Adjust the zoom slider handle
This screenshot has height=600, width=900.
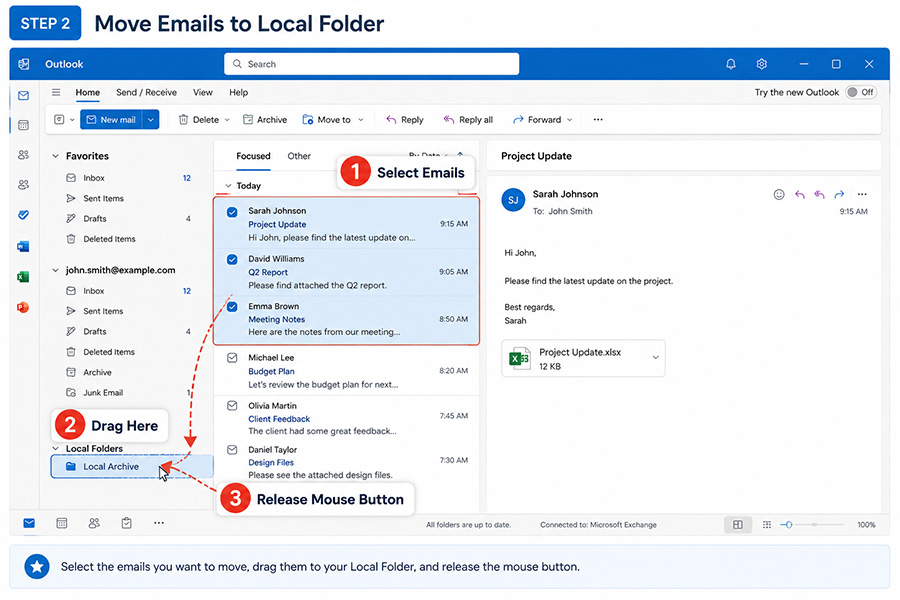[x=789, y=524]
